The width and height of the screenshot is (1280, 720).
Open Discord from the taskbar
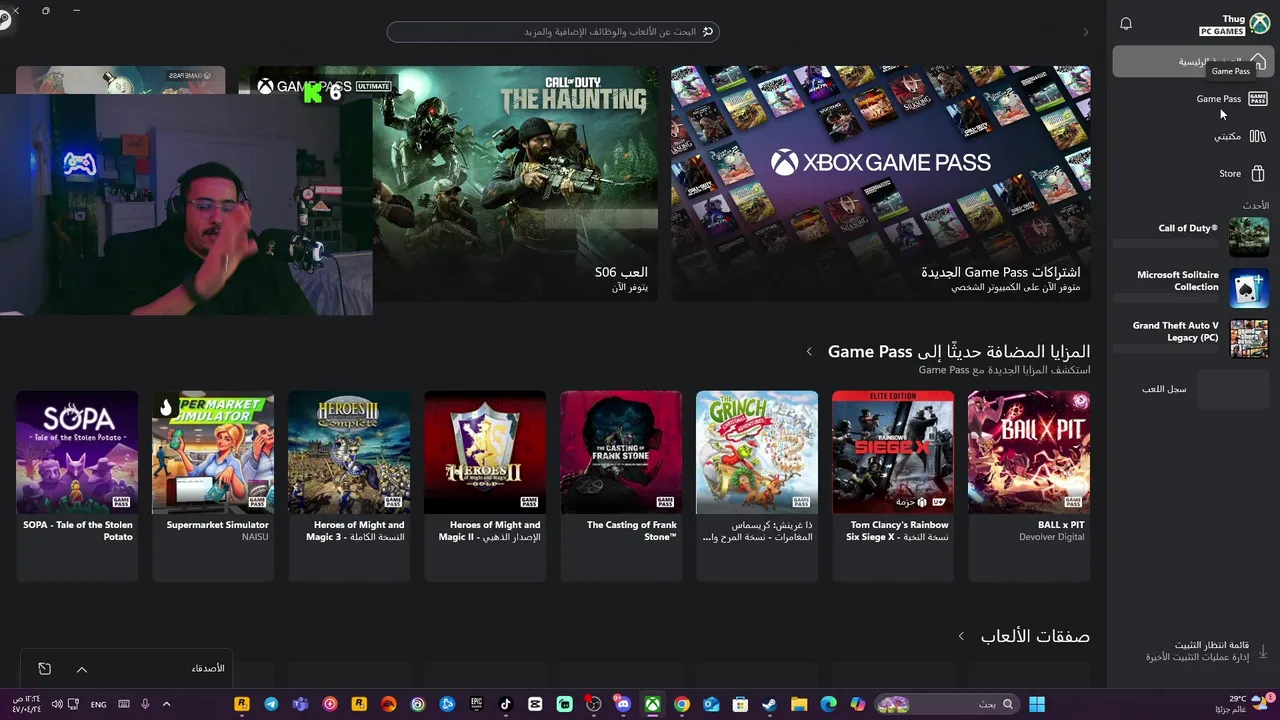(x=623, y=704)
